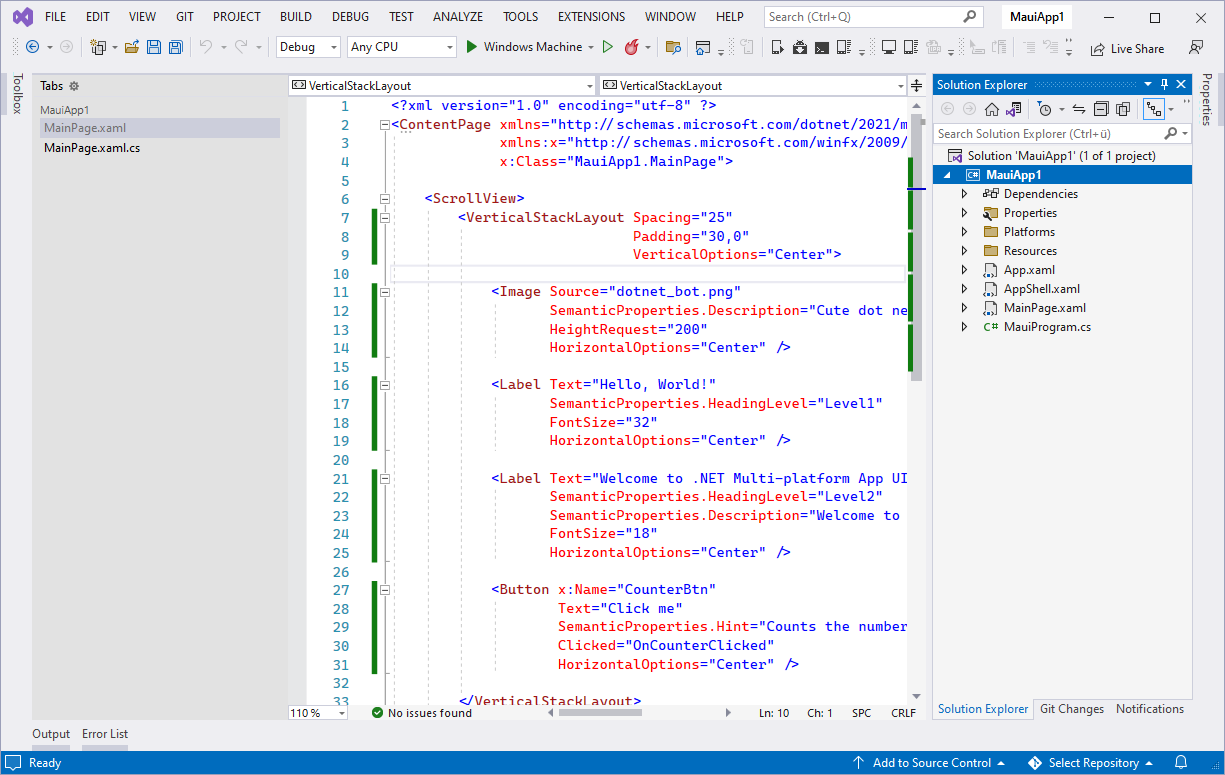Collapse All in Solution Explorer

click(x=1101, y=109)
